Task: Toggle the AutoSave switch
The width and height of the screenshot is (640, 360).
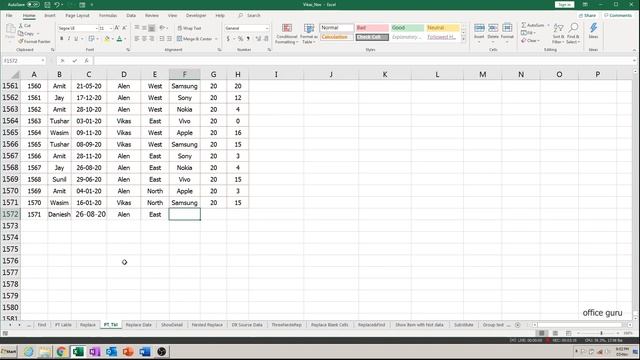Action: click(33, 4)
